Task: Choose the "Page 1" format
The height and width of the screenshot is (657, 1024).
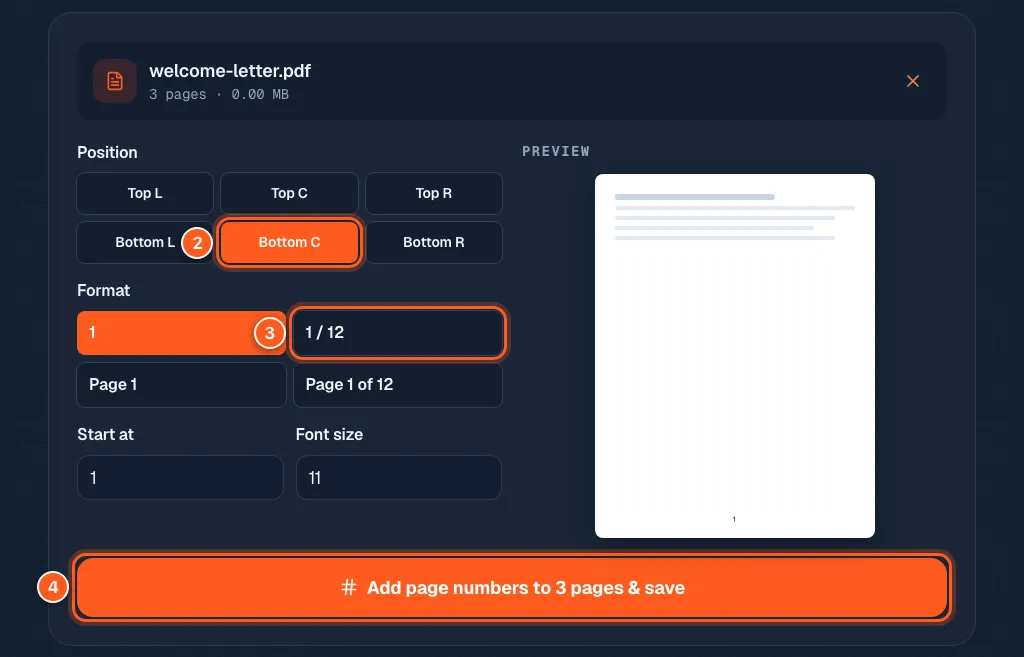Action: pos(182,385)
